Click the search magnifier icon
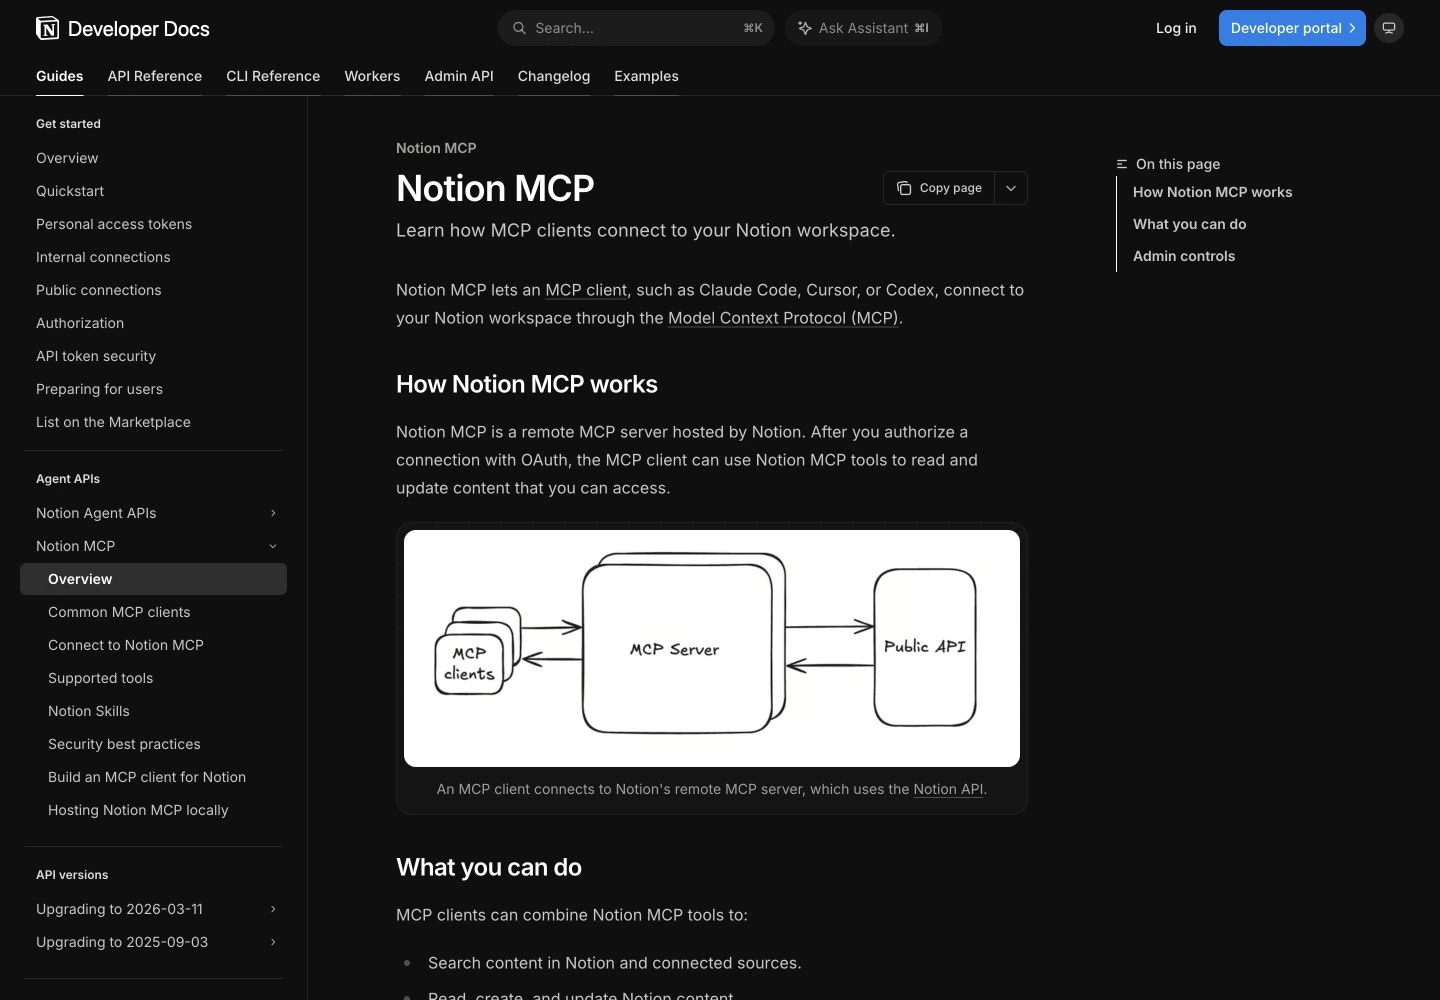This screenshot has height=1000, width=1440. 519,28
